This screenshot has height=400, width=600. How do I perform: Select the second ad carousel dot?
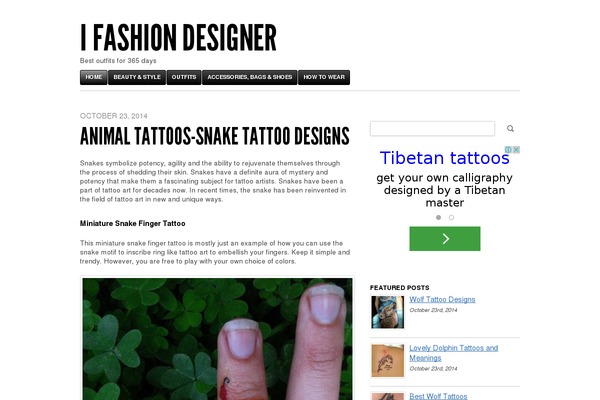(x=452, y=217)
